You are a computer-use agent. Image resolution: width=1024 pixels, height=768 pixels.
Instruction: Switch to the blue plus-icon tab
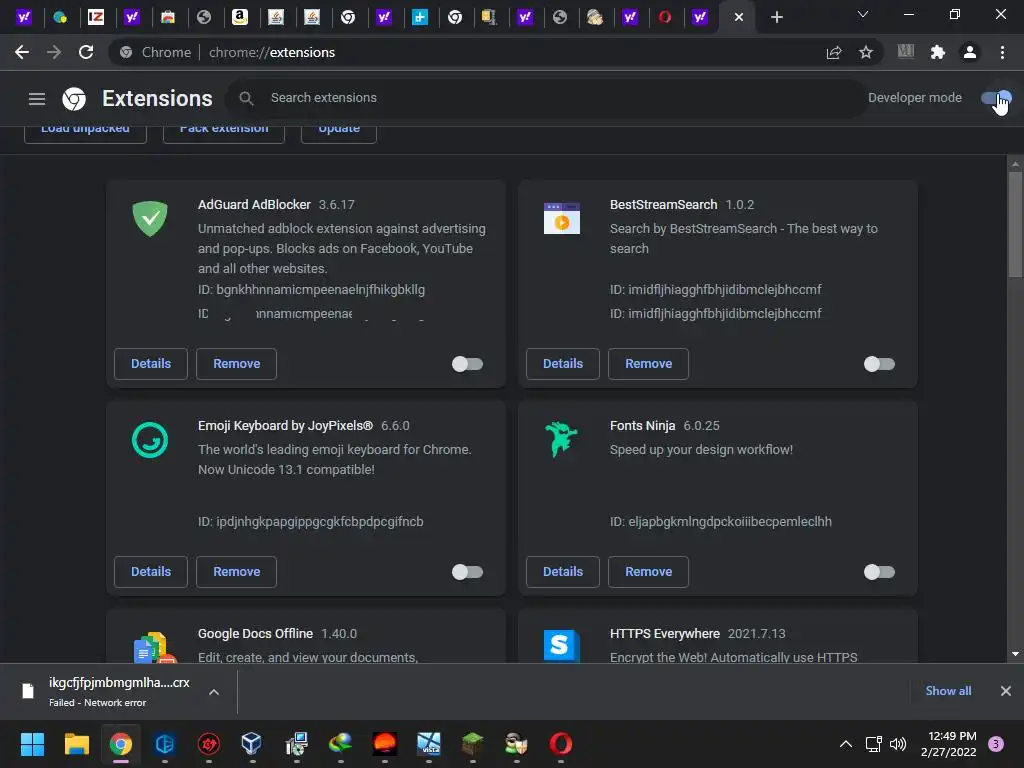click(x=420, y=17)
